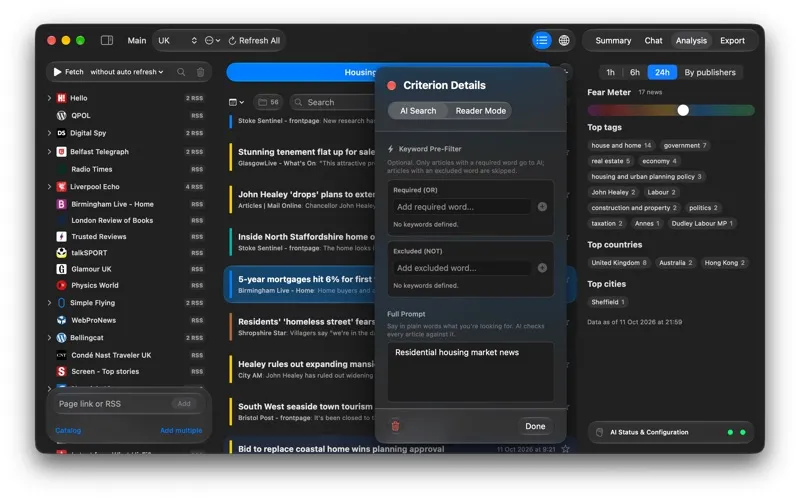Open the Summary tab
The image size is (800, 500).
coord(613,40)
